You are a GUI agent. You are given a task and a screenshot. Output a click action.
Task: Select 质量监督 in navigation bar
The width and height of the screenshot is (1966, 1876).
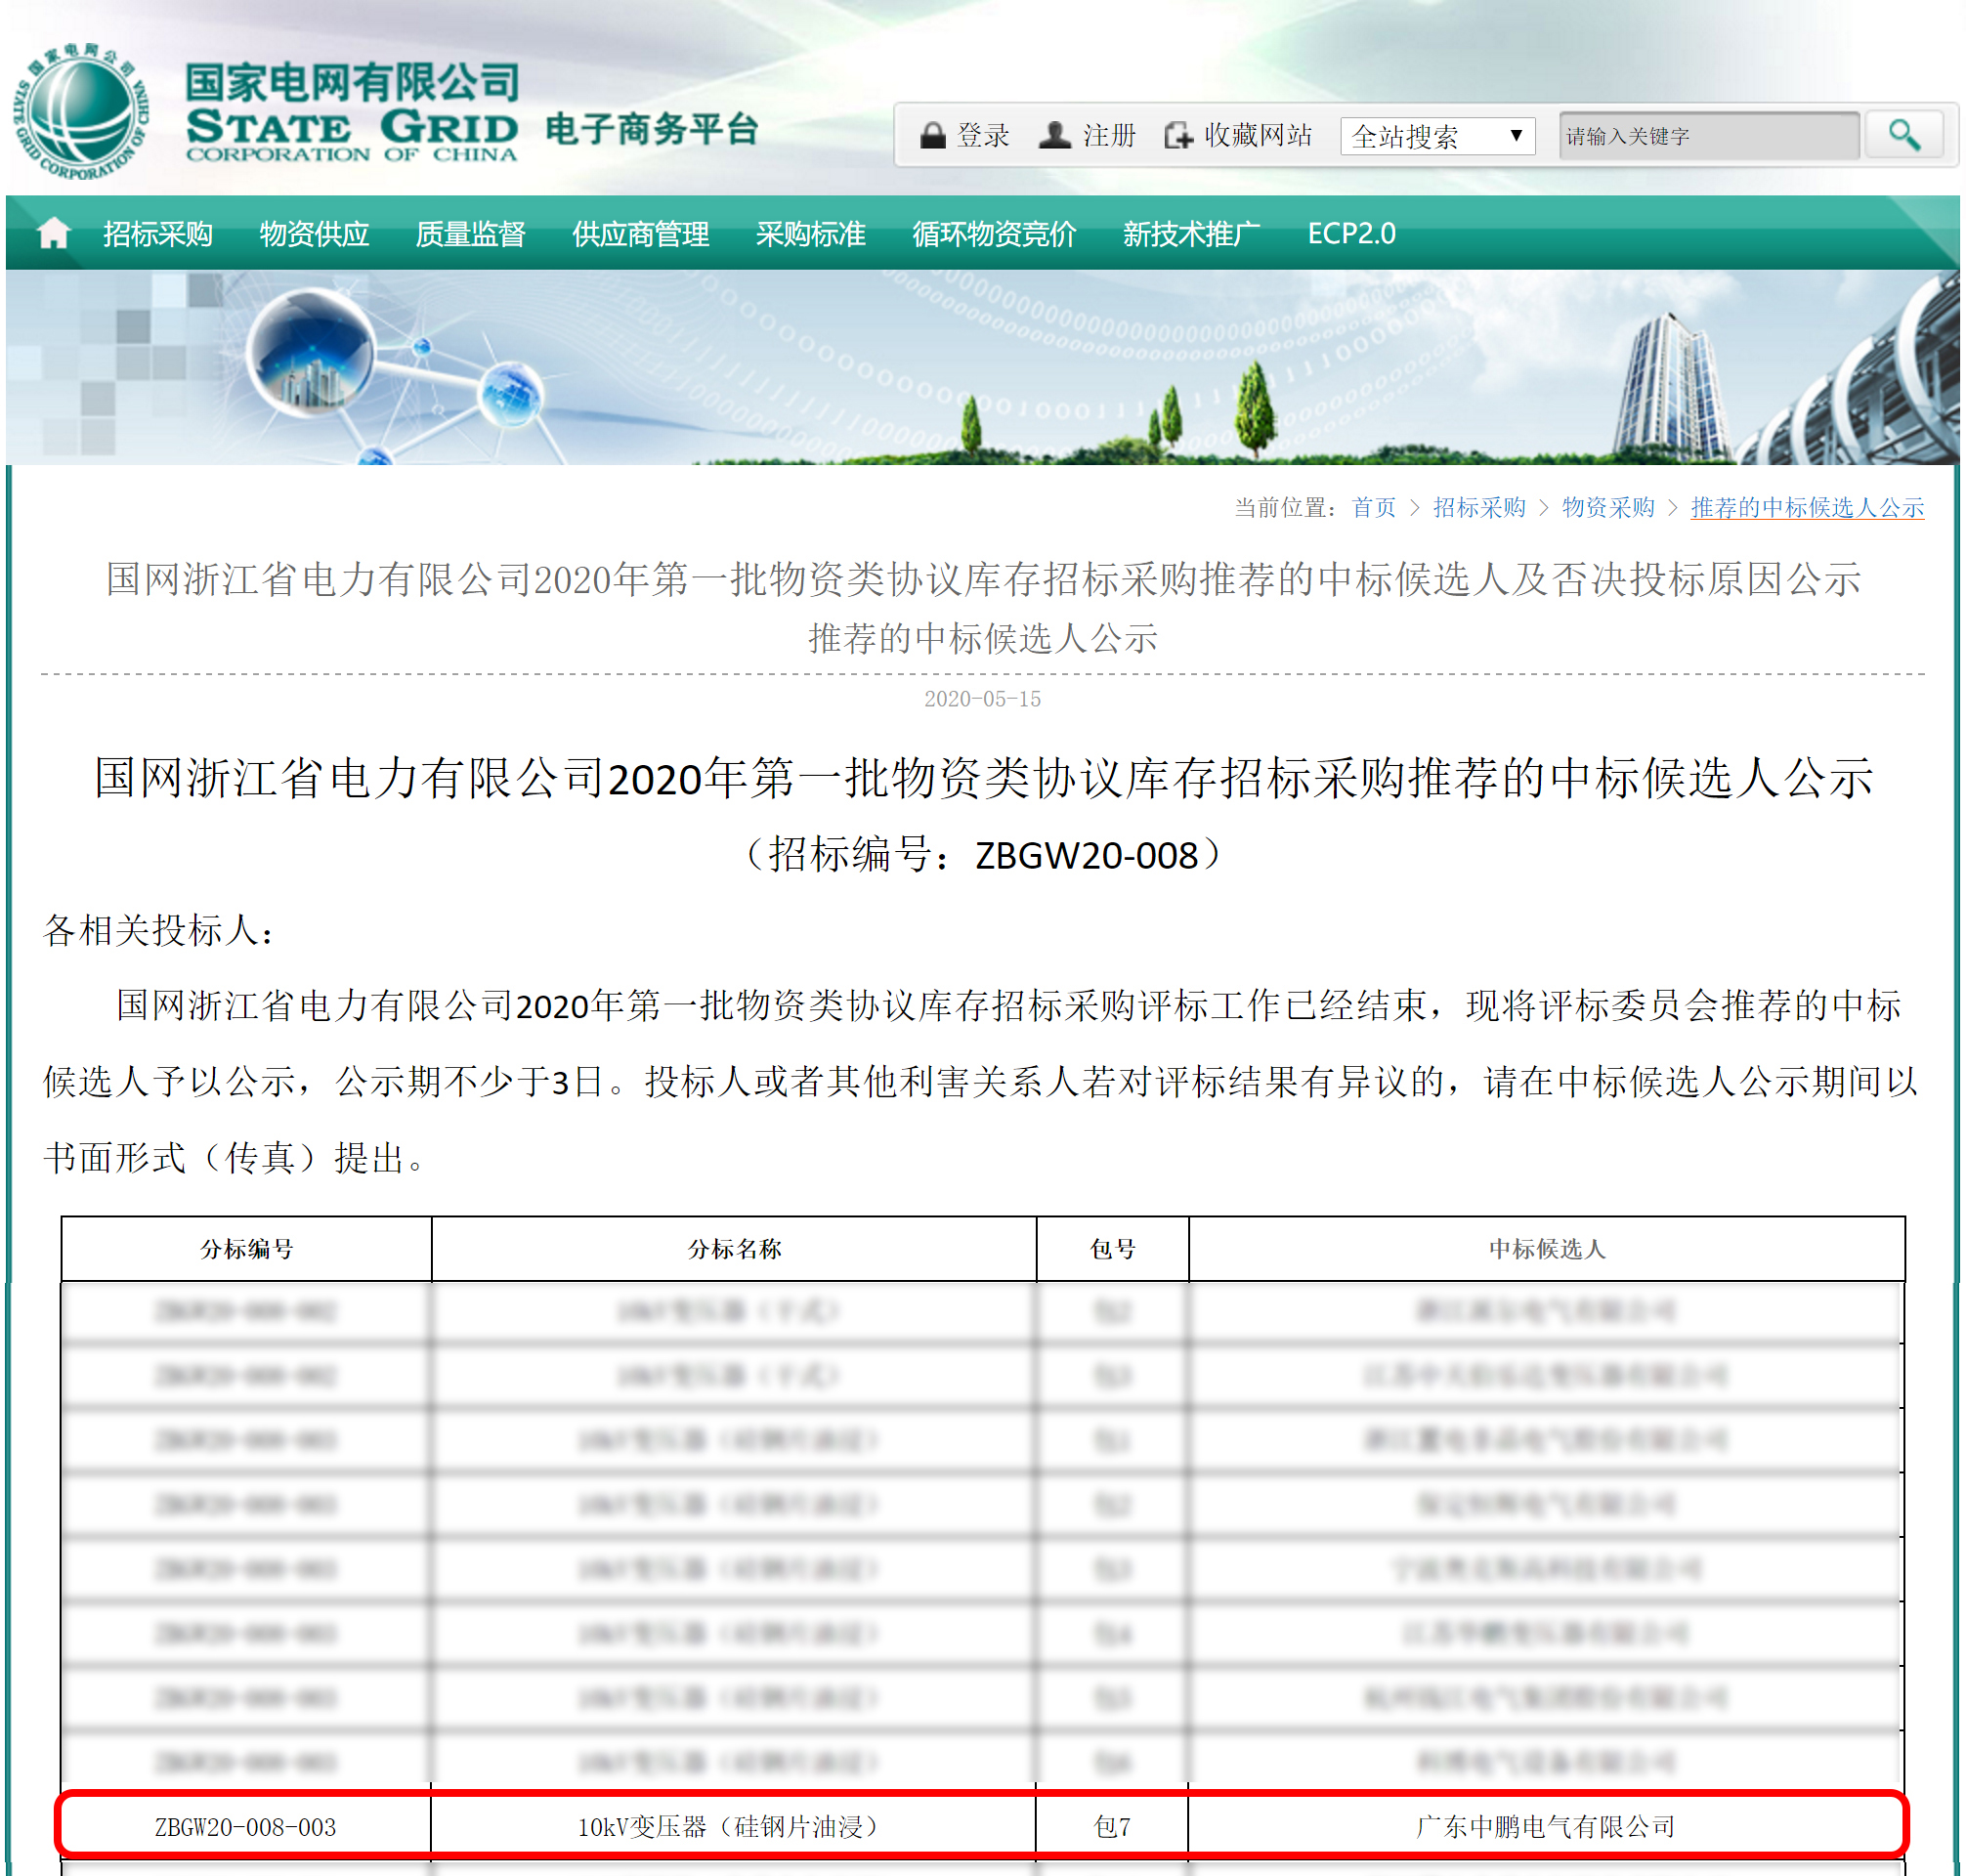tap(470, 234)
